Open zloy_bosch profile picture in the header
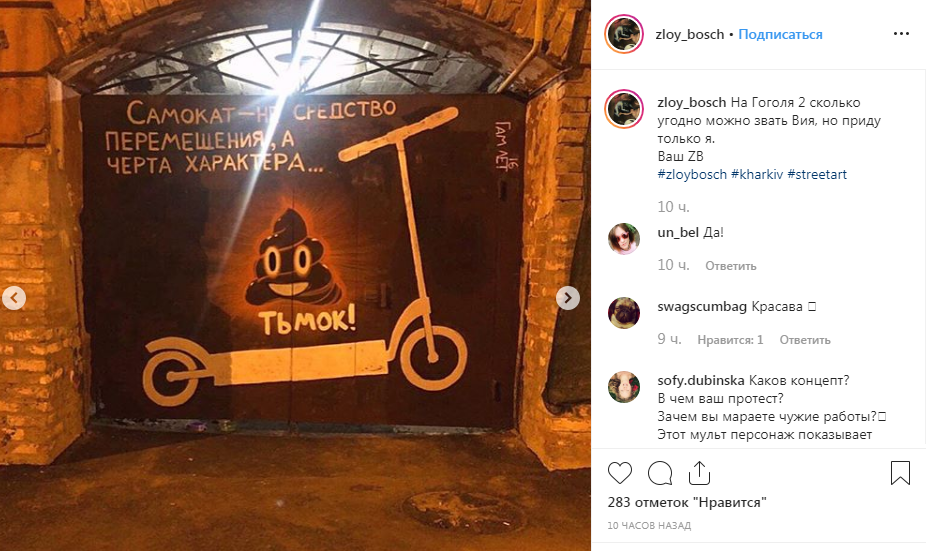Image resolution: width=926 pixels, height=551 pixels. [624, 34]
